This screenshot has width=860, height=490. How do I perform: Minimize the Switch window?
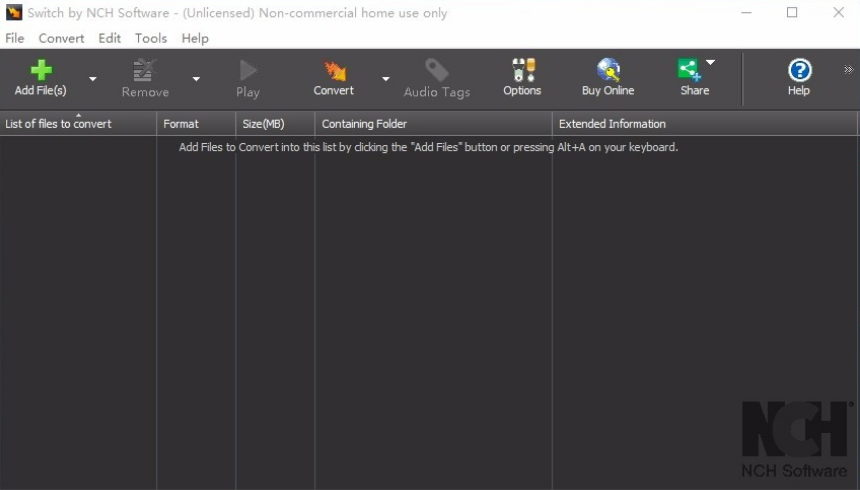click(746, 13)
